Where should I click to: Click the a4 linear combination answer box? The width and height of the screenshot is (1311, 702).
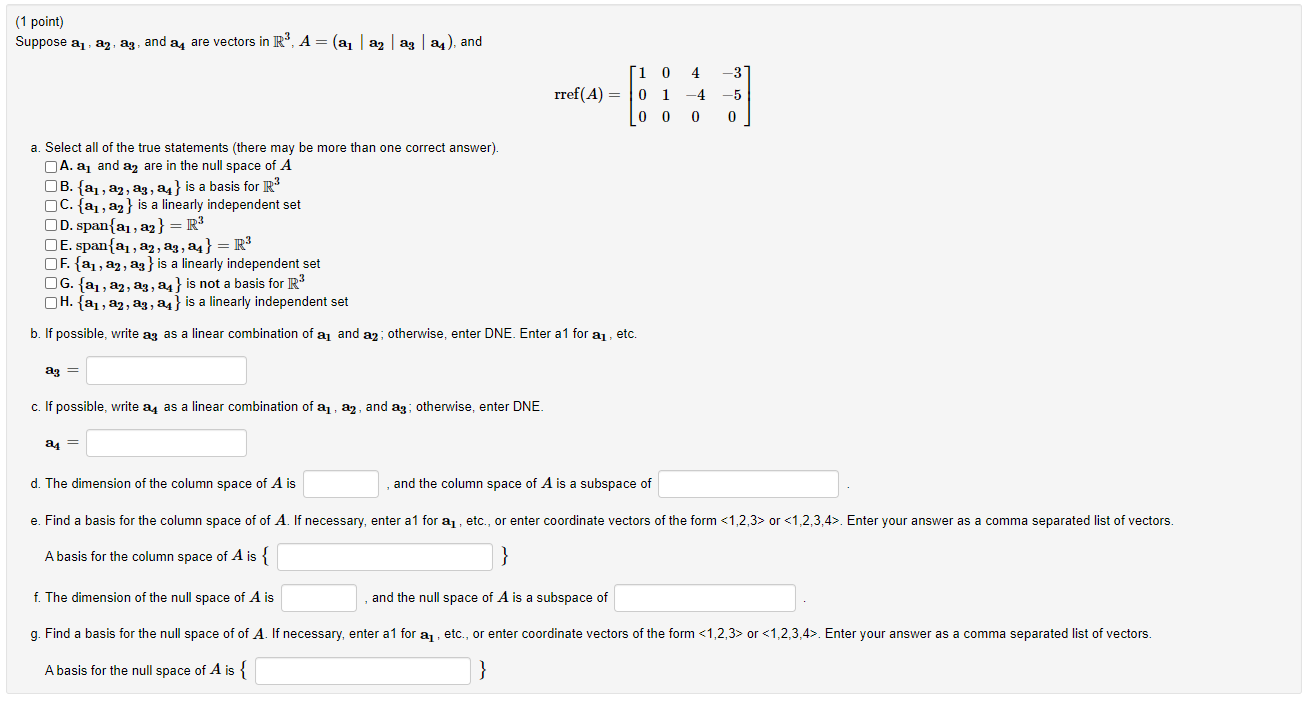pos(166,443)
